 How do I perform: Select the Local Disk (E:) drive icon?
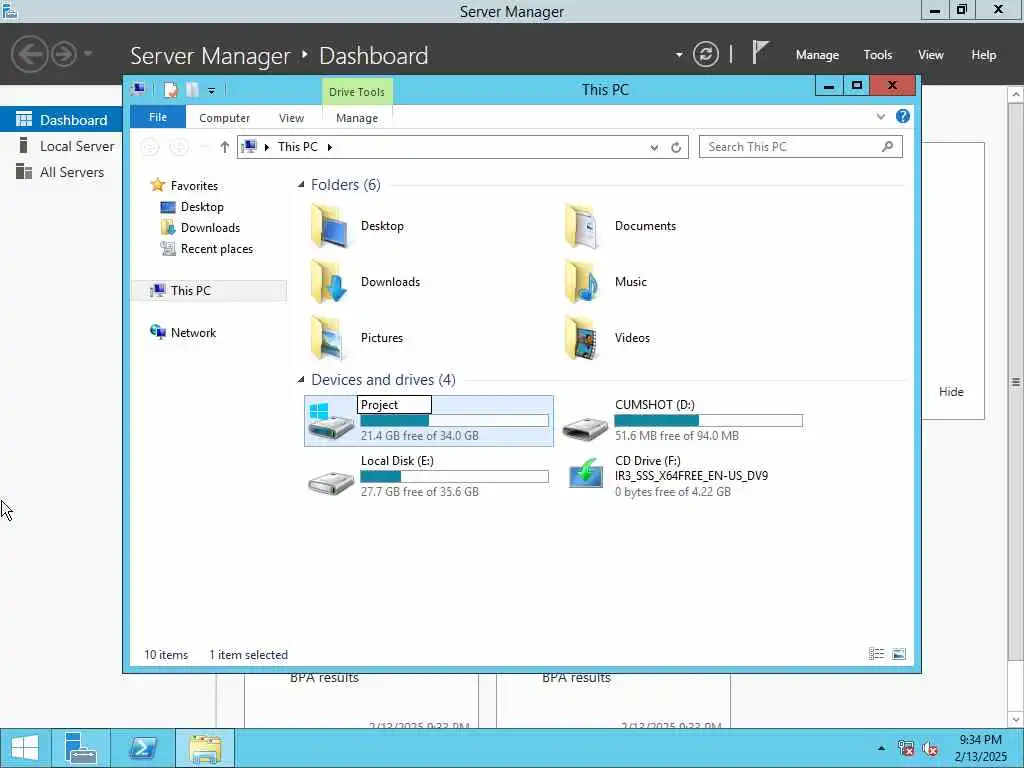tap(330, 482)
